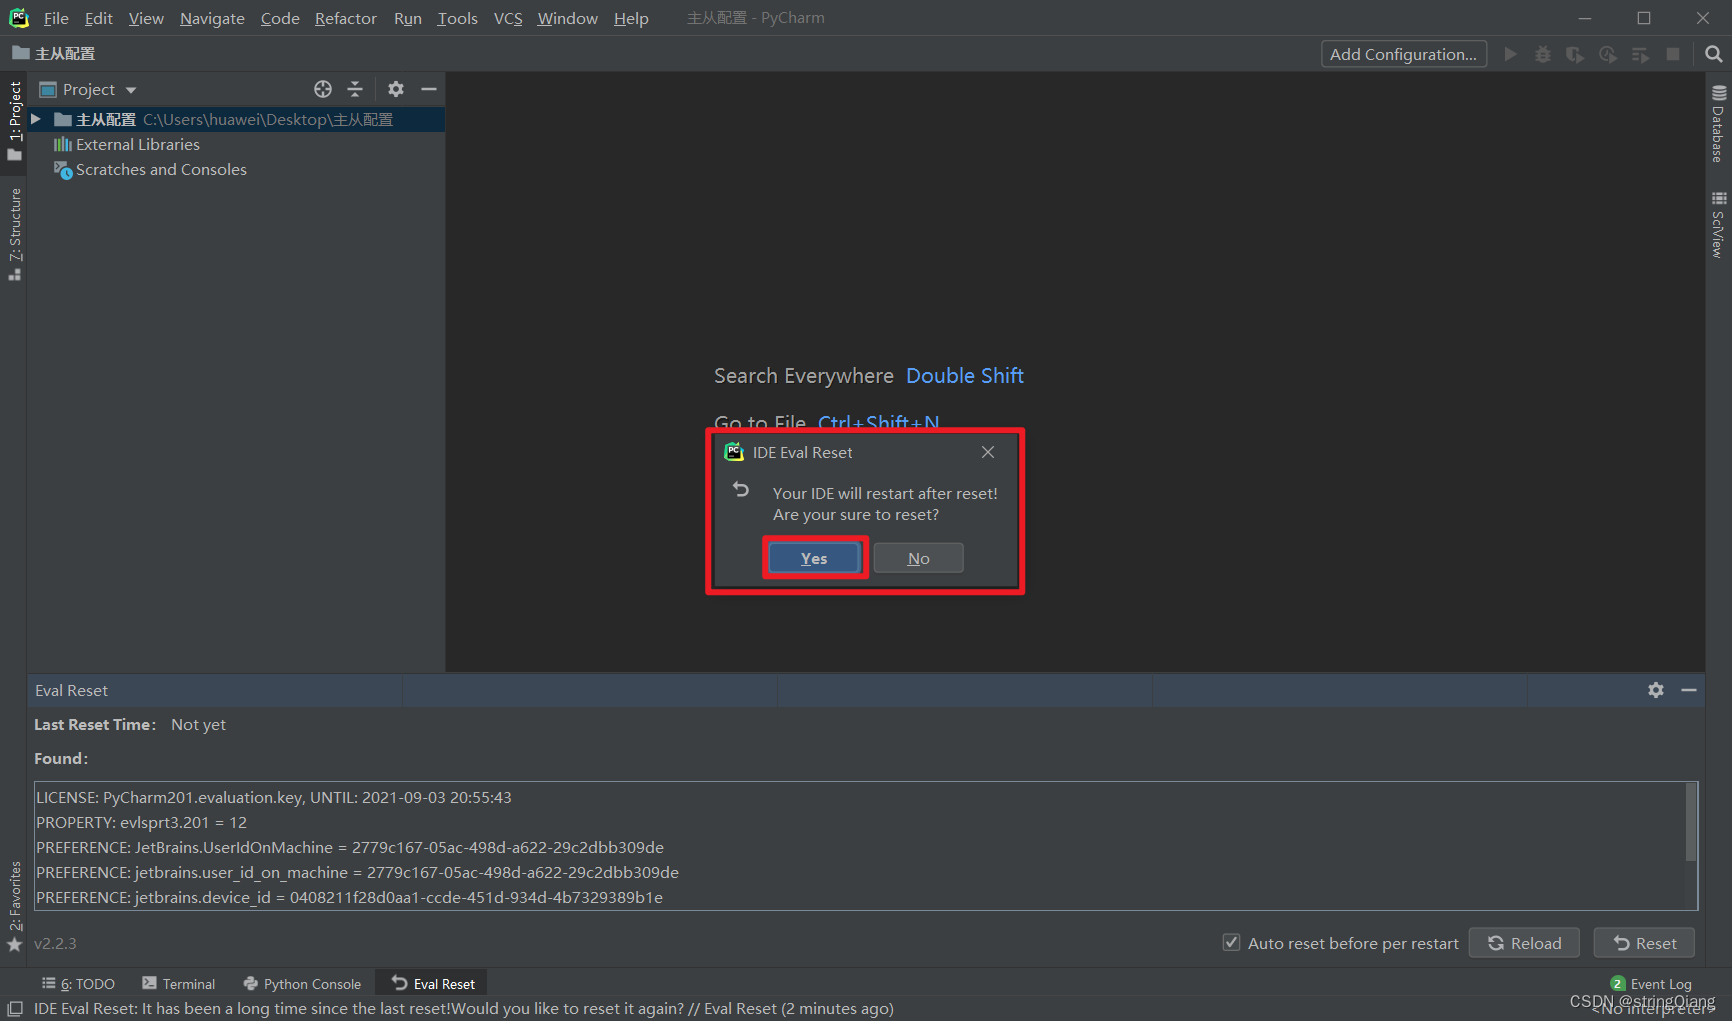Open the Database side tool window
The height and width of the screenshot is (1021, 1732).
[1718, 124]
